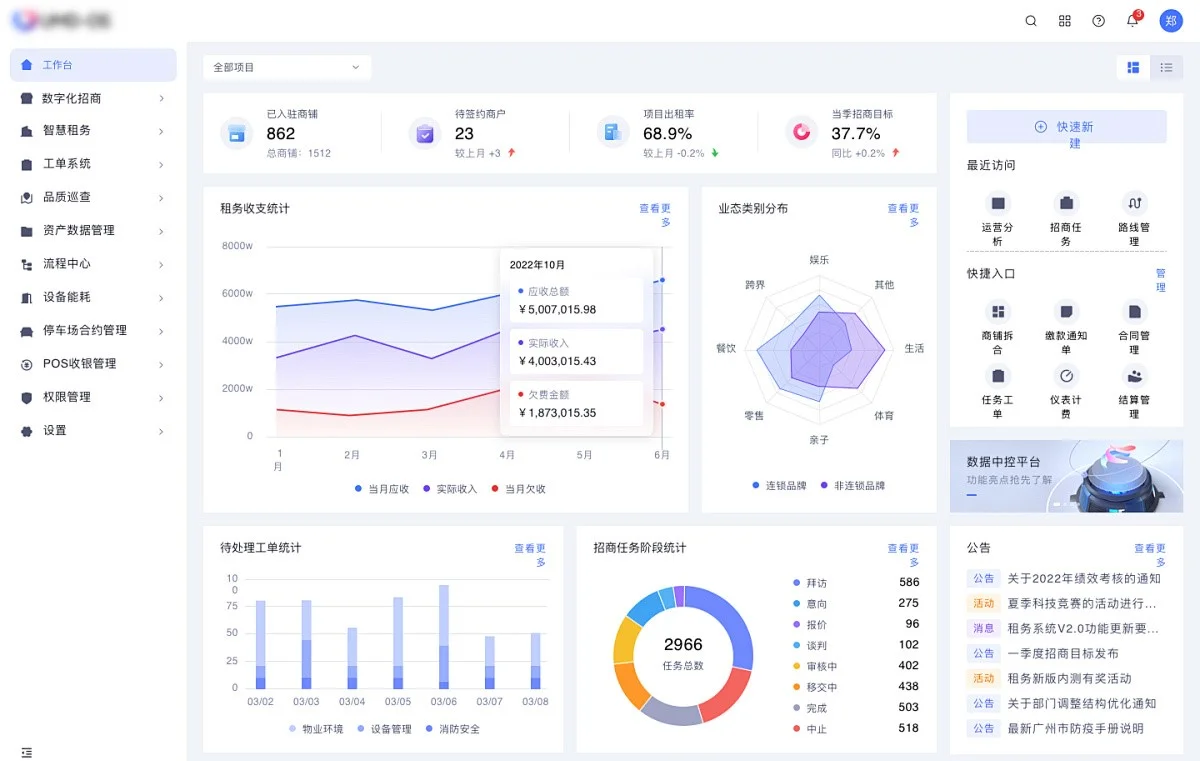Expand chevron next to 设置
This screenshot has width=1200, height=761.
coord(161,431)
